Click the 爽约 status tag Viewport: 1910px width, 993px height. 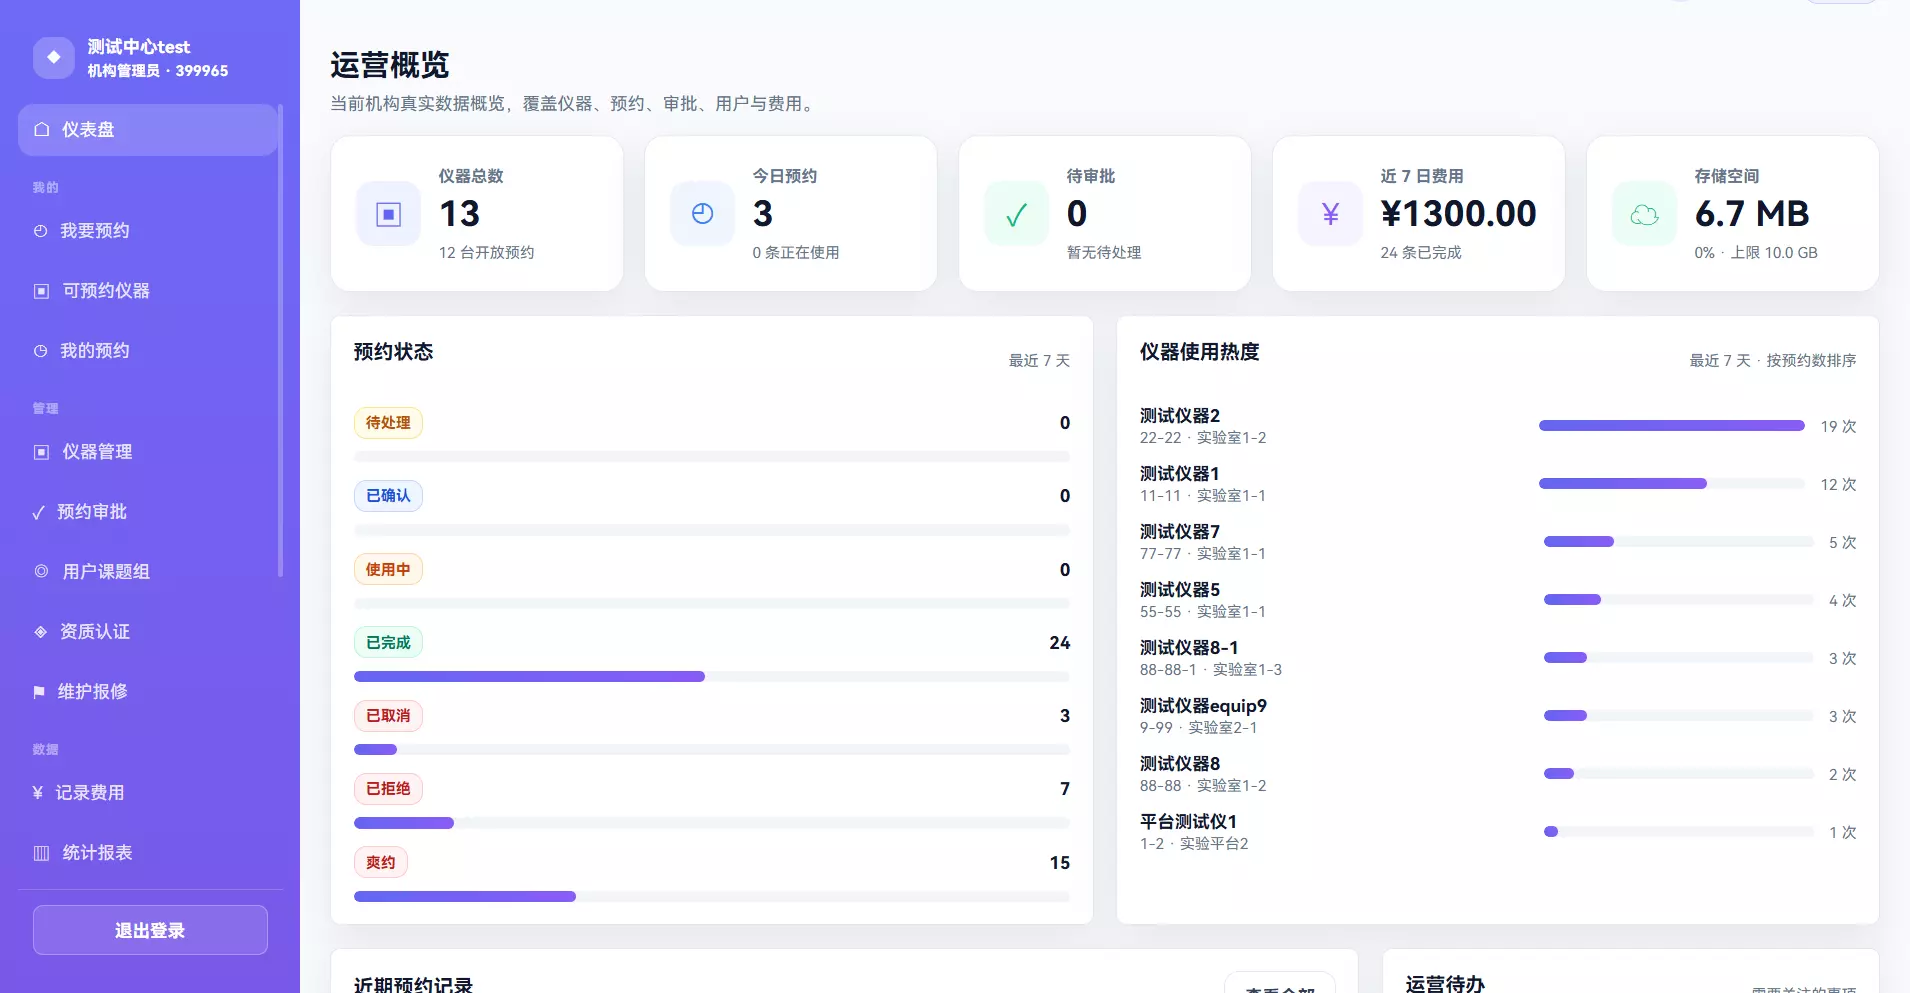tap(381, 863)
